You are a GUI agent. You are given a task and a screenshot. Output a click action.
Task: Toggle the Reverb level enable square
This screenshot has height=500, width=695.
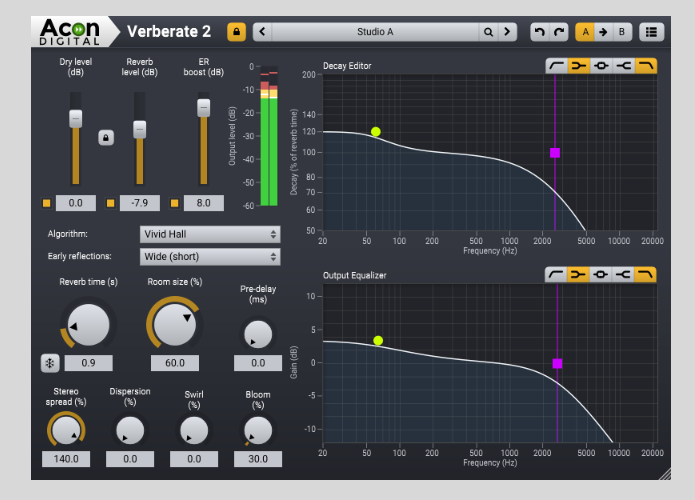[110, 203]
